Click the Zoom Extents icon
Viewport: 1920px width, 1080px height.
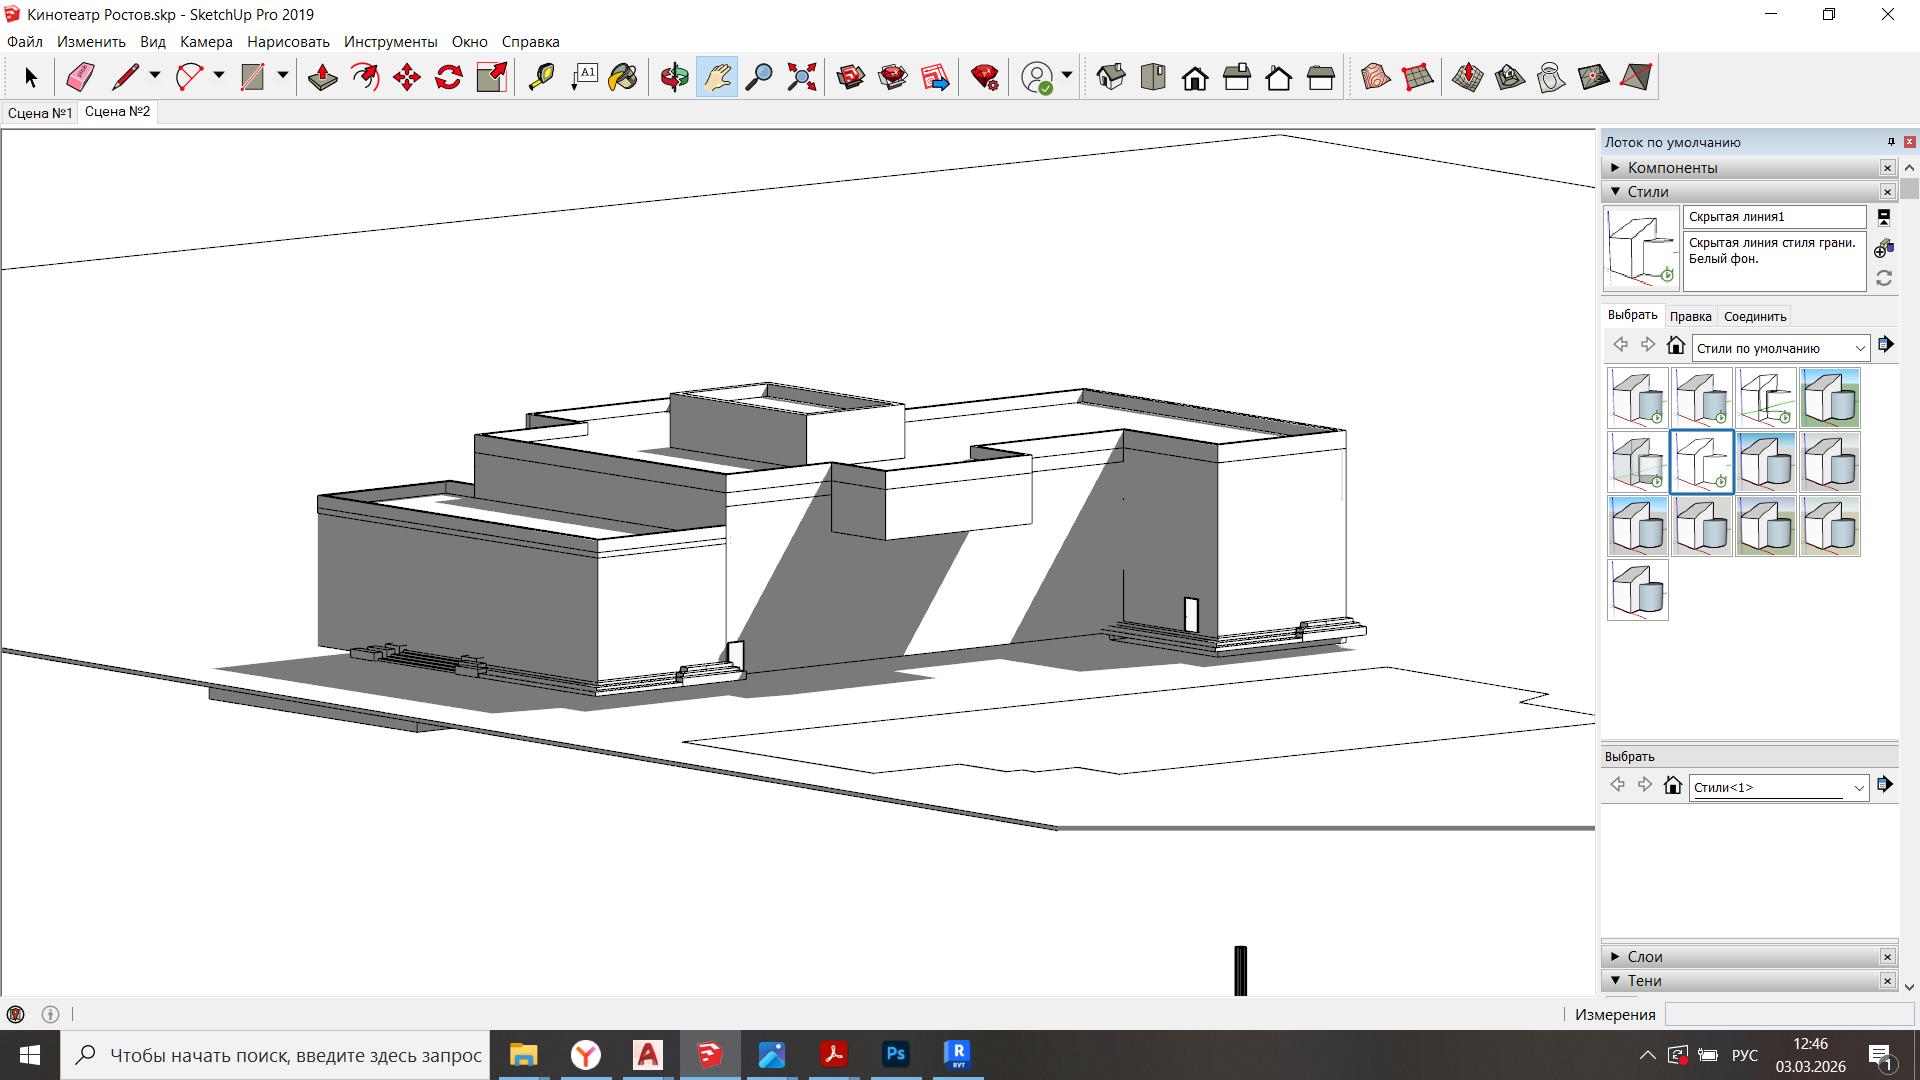click(x=801, y=77)
